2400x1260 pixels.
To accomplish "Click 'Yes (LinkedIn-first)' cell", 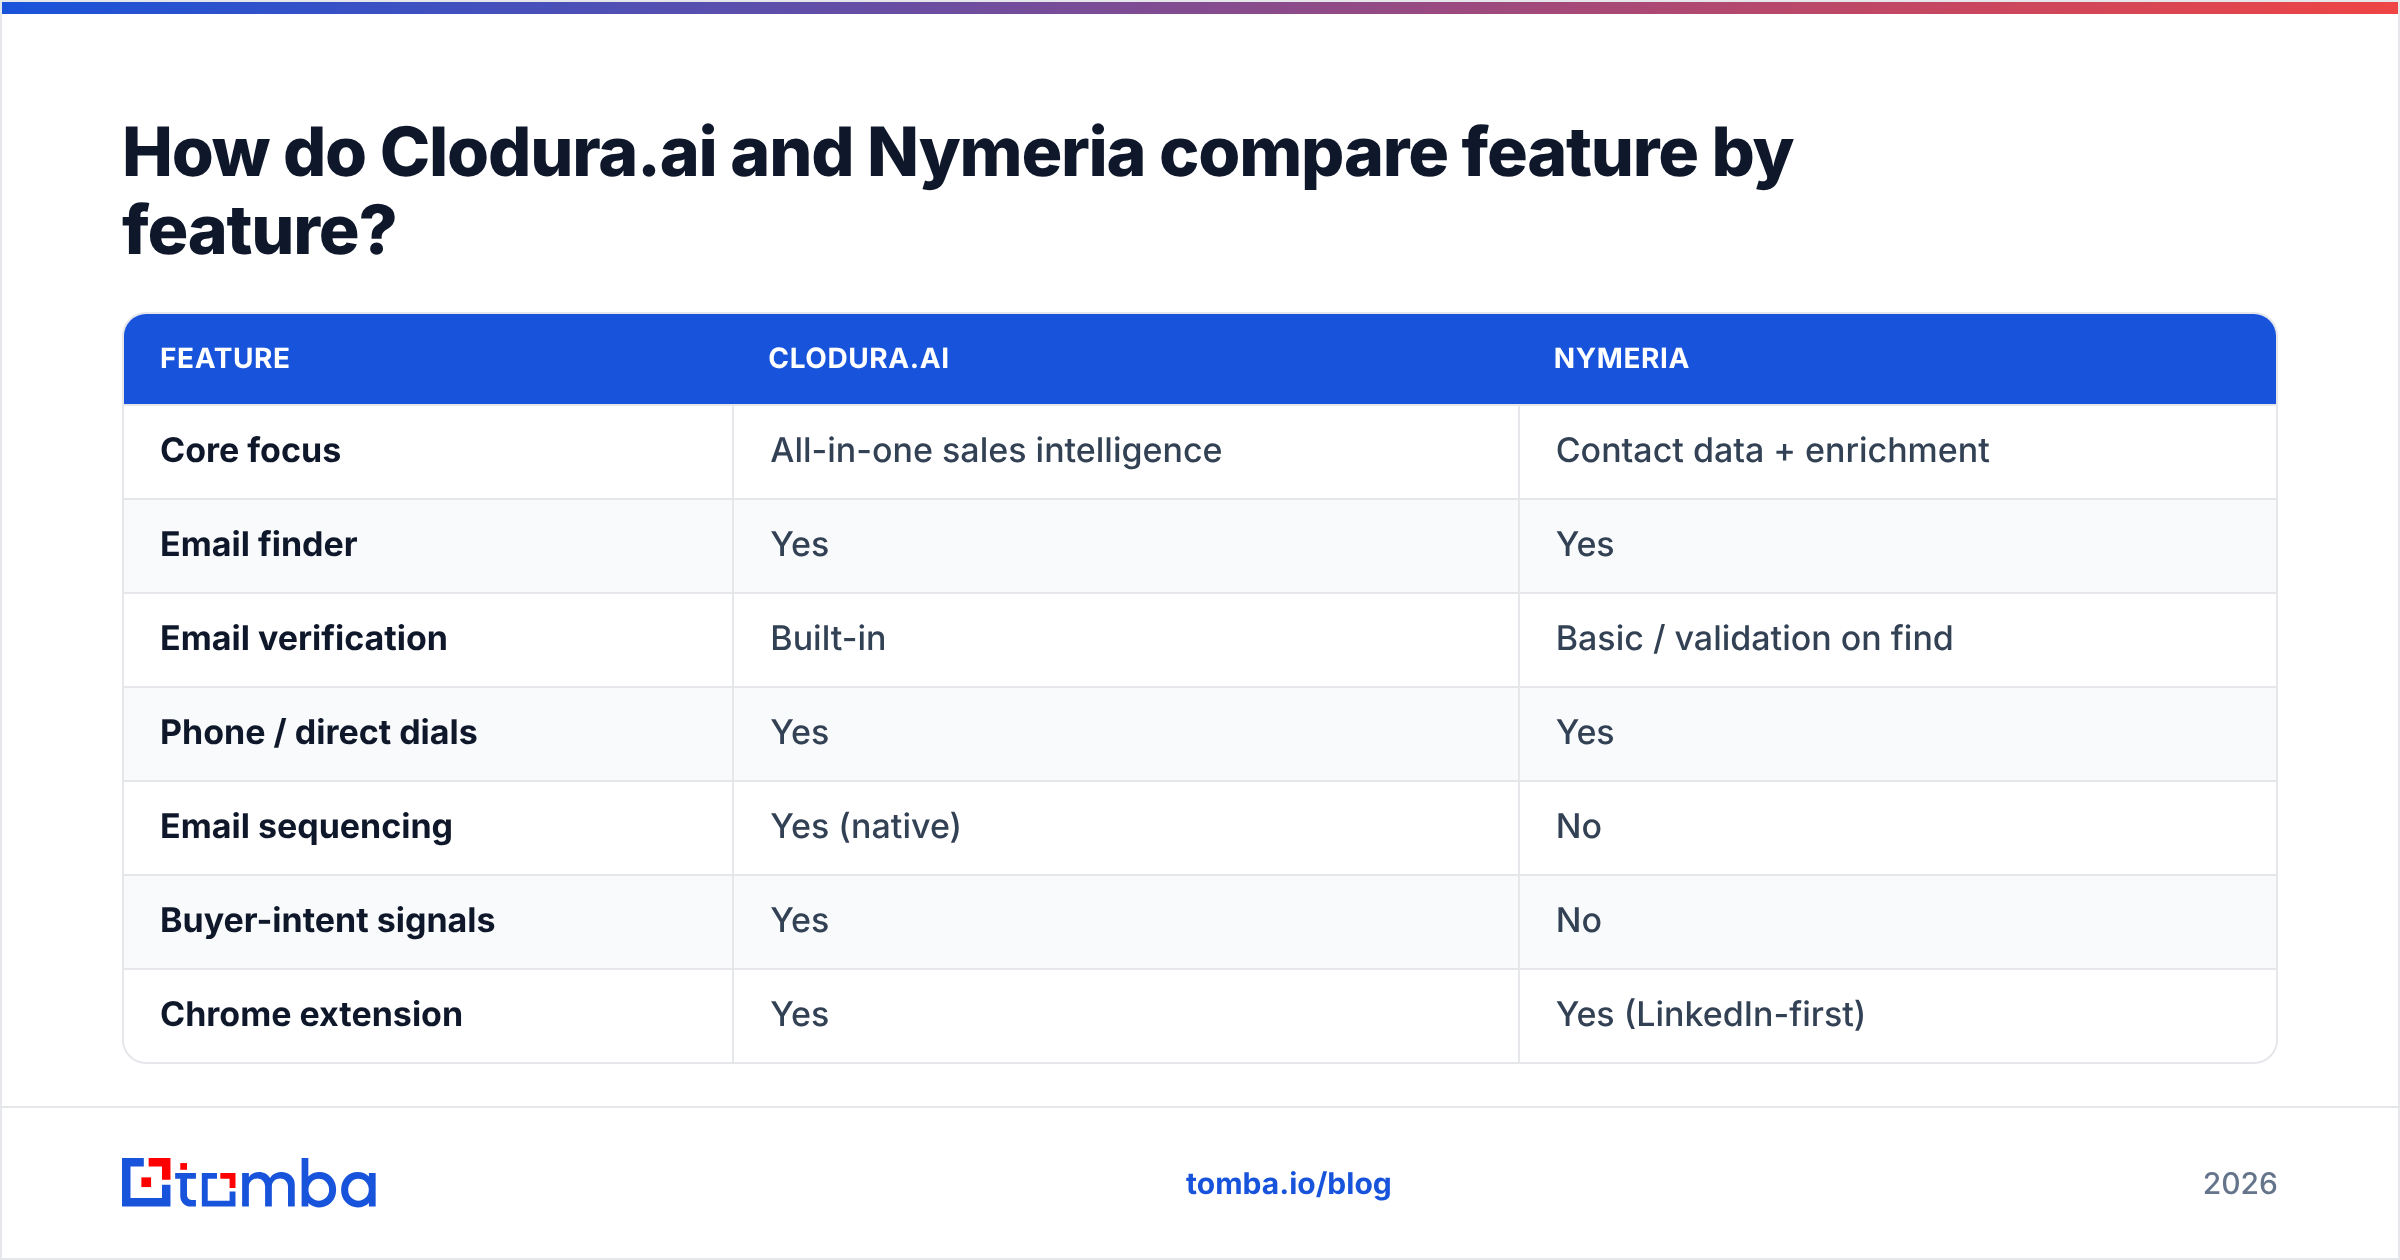I will pos(1710,1015).
